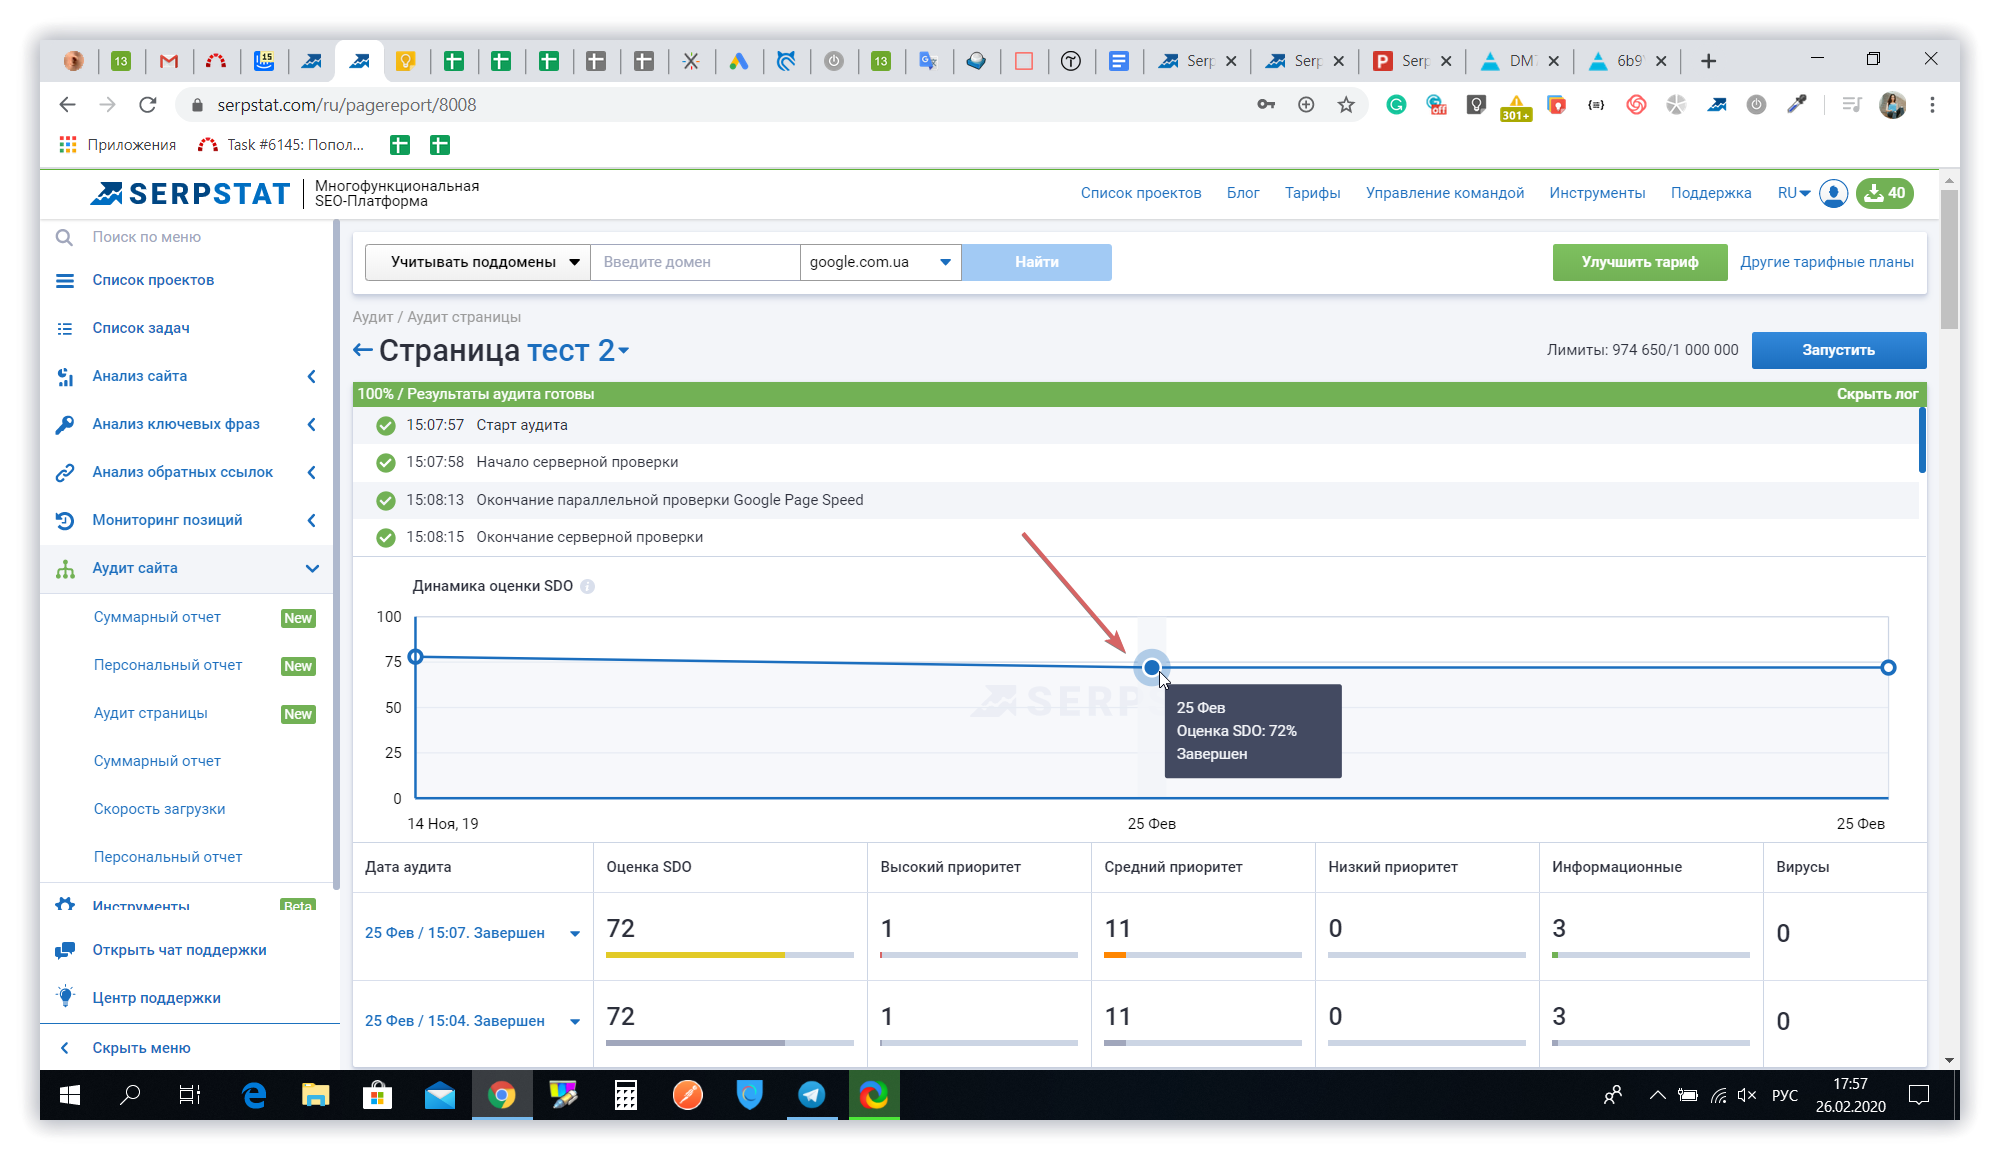Open the Task #6145 bookmark

[282, 145]
